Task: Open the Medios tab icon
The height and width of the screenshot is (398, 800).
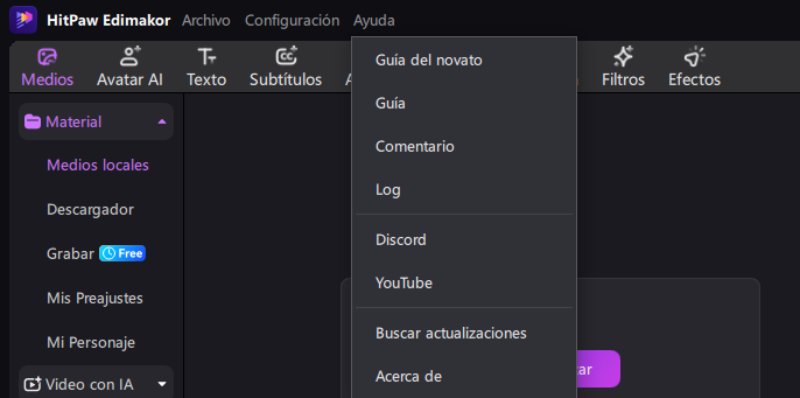Action: [x=47, y=57]
